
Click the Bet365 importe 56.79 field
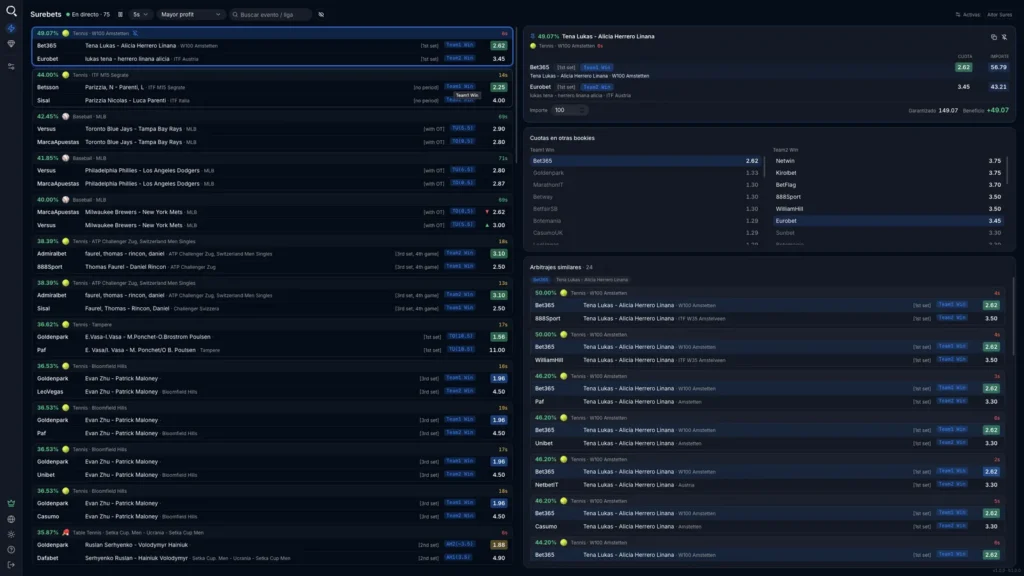[x=998, y=67]
